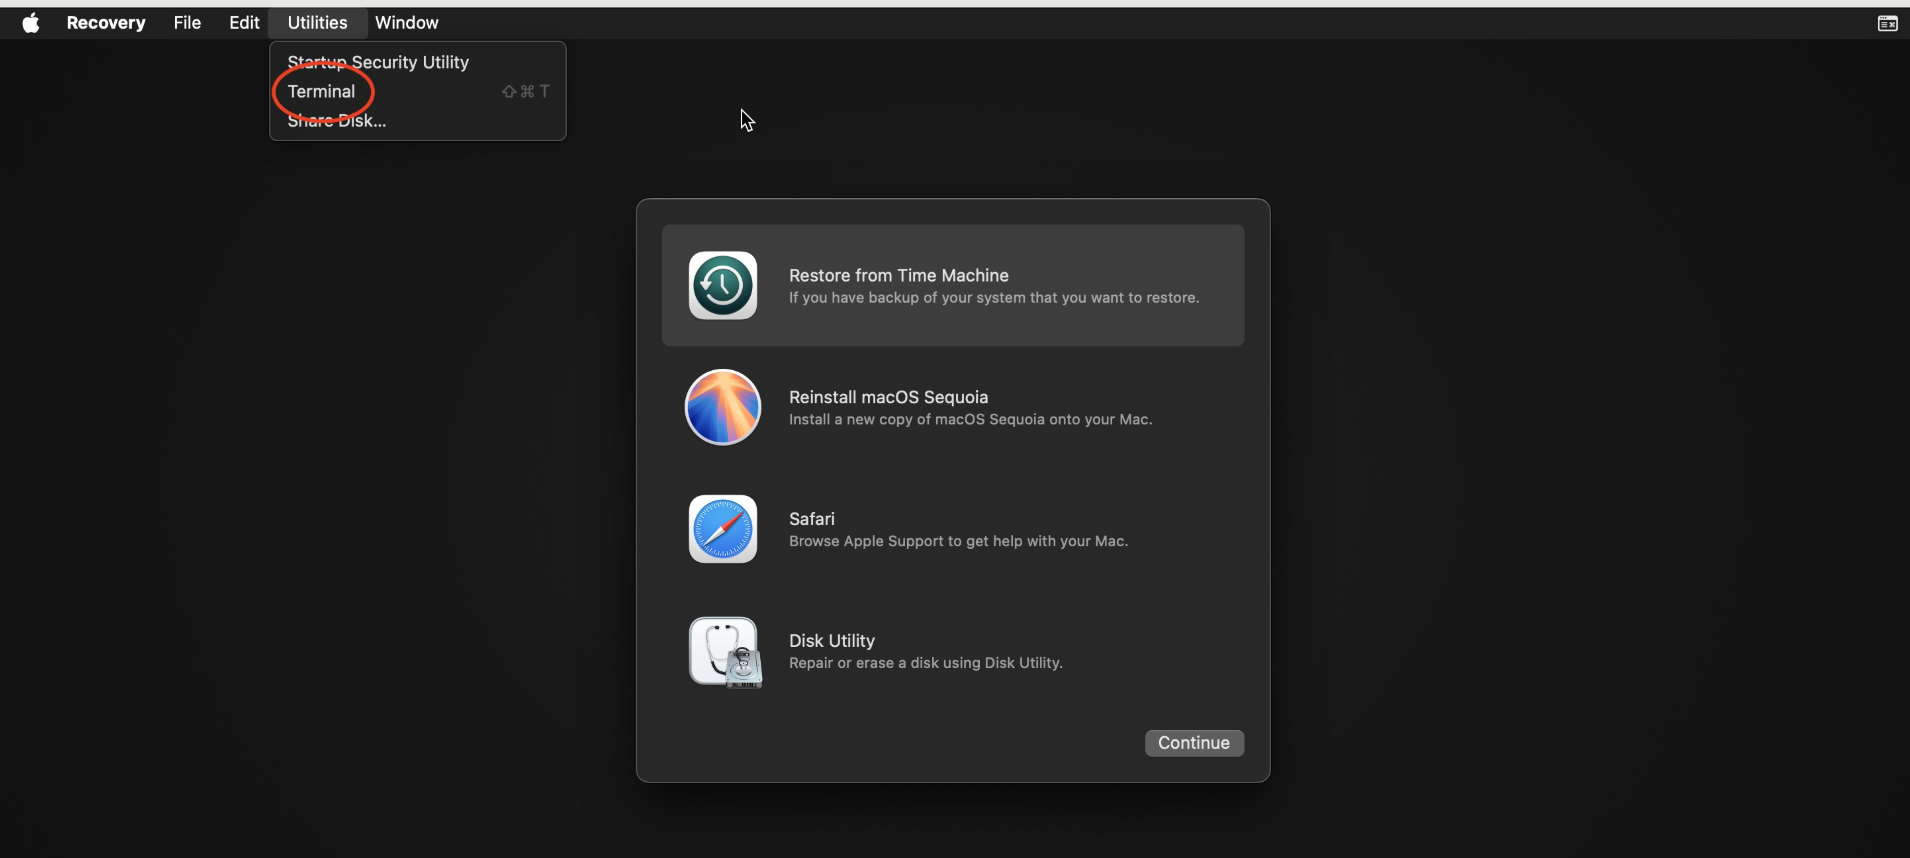Close the Utilities menu
1910x858 pixels.
pos(318,23)
